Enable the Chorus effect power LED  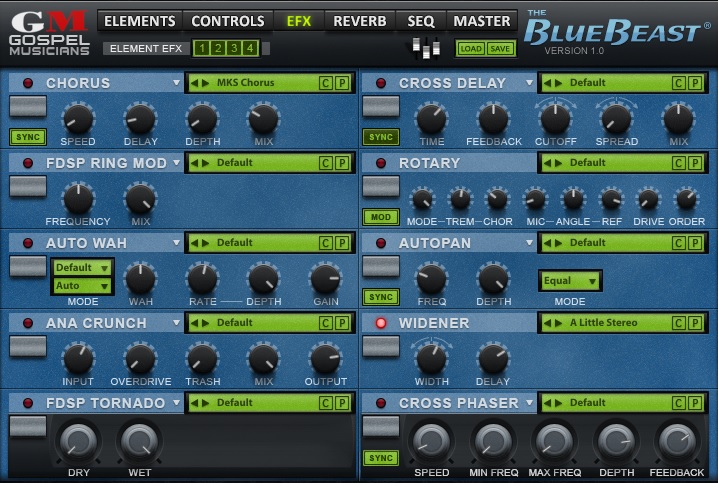click(28, 83)
